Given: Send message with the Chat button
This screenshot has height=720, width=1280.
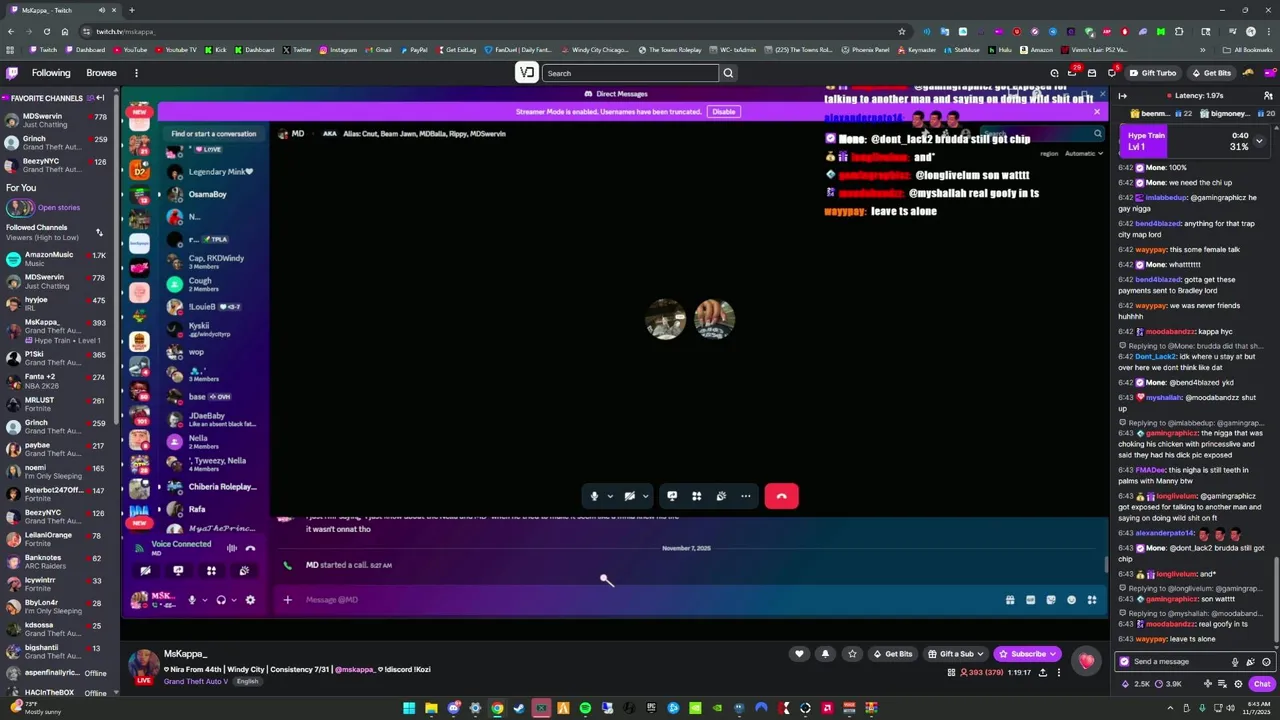Looking at the screenshot, I should click(1262, 684).
